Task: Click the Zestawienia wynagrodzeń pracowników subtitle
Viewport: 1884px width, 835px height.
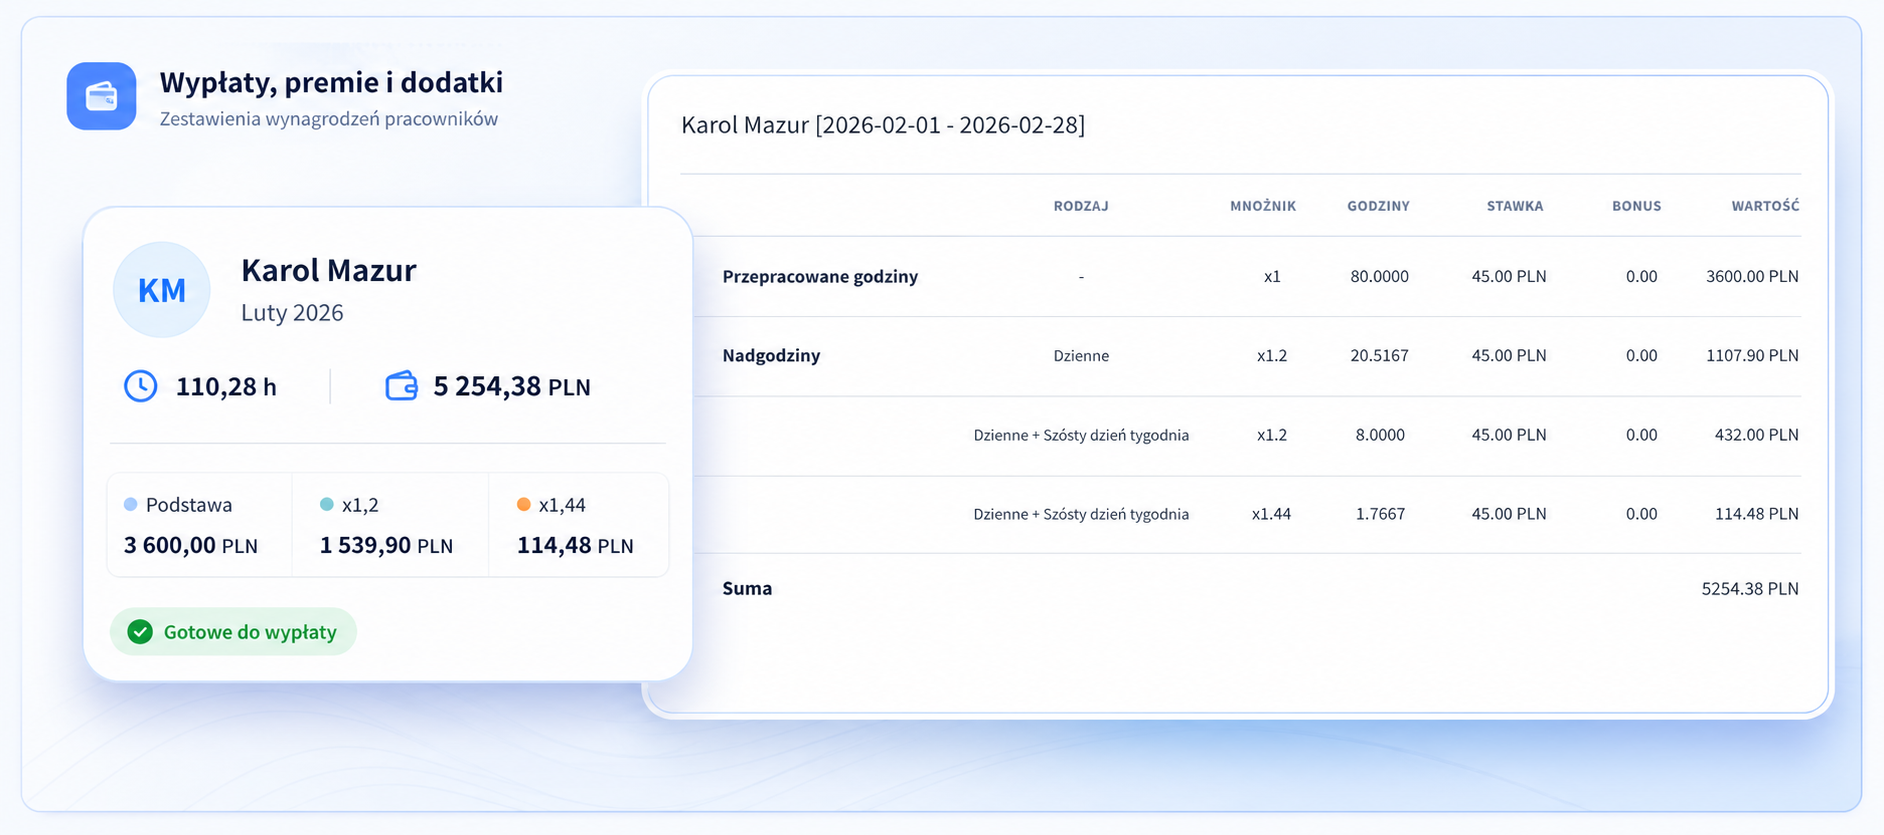Action: [329, 119]
